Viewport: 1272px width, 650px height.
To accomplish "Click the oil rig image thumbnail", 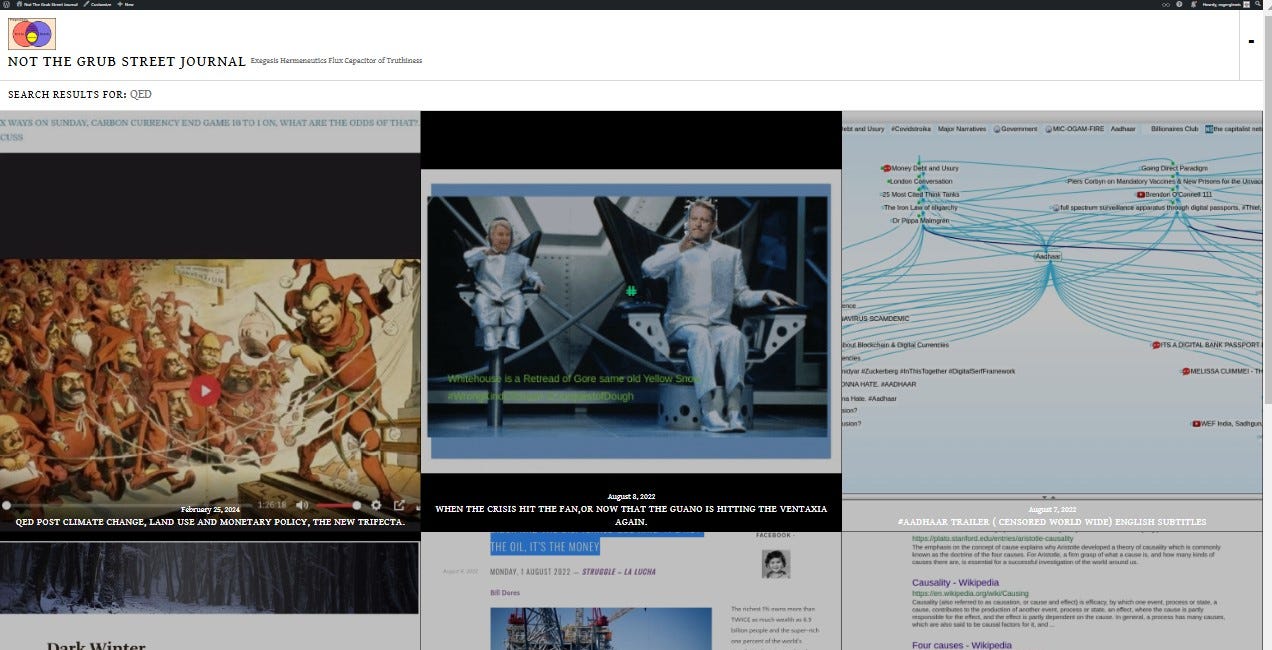I will [x=603, y=628].
